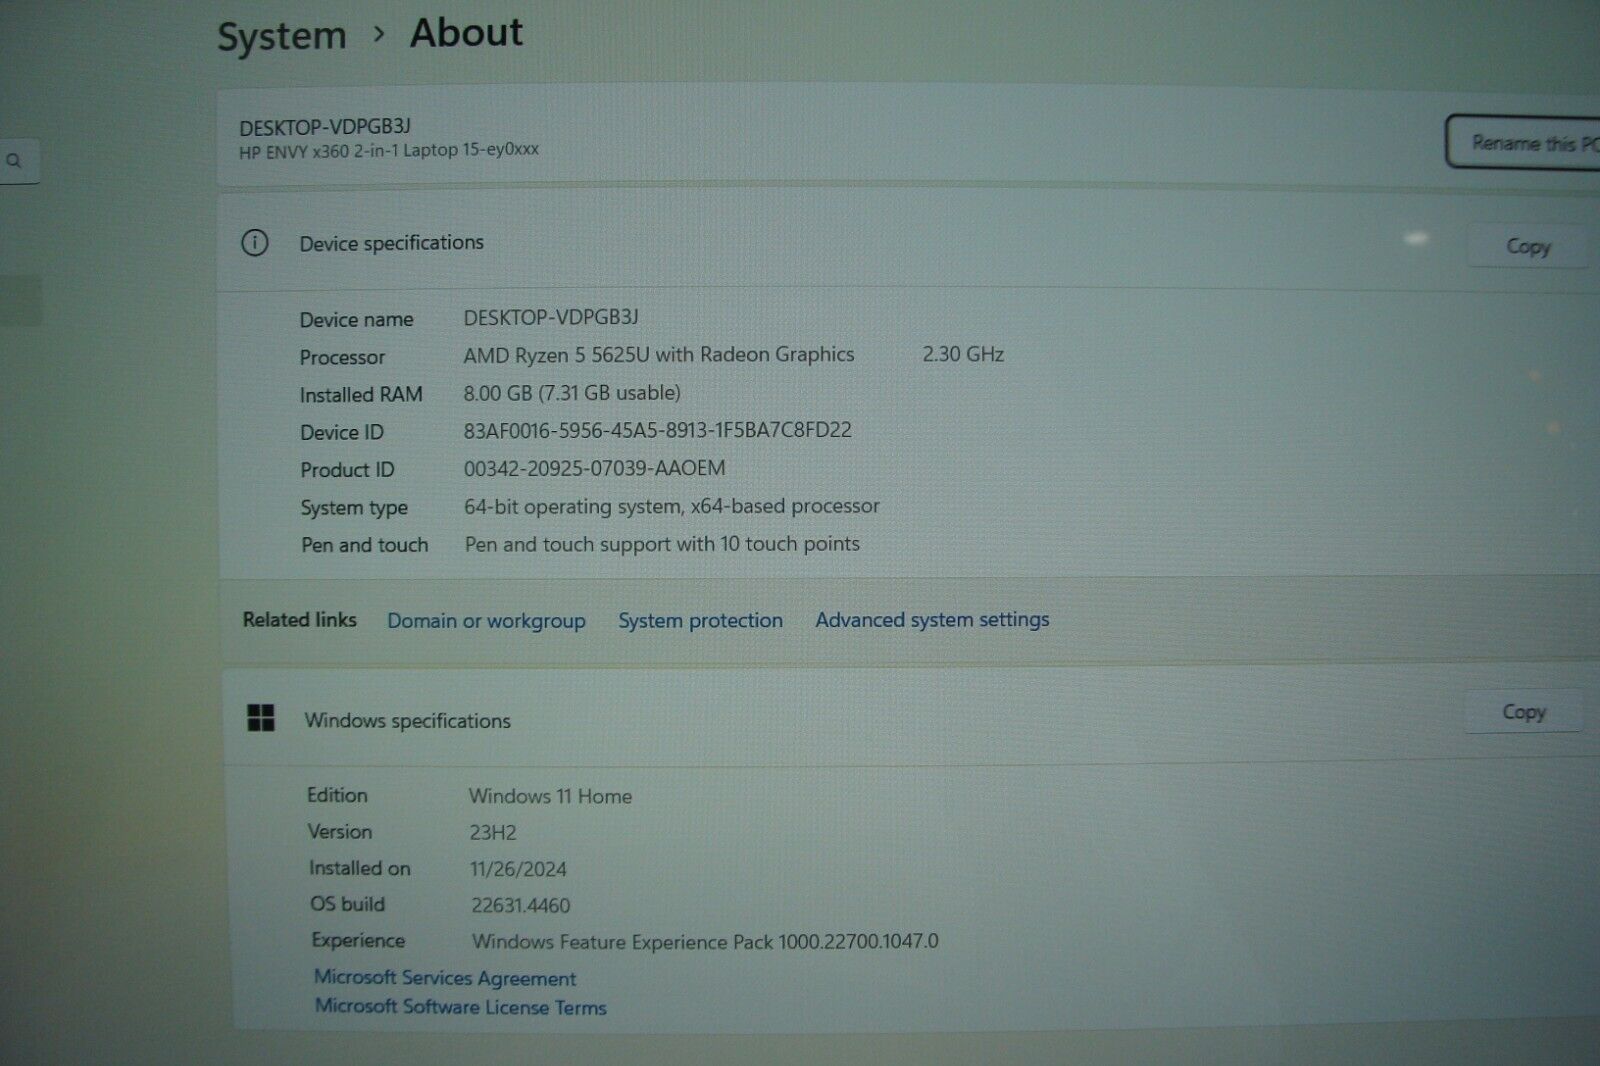Image resolution: width=1600 pixels, height=1066 pixels.
Task: Click the Edition label
Action: click(x=337, y=795)
